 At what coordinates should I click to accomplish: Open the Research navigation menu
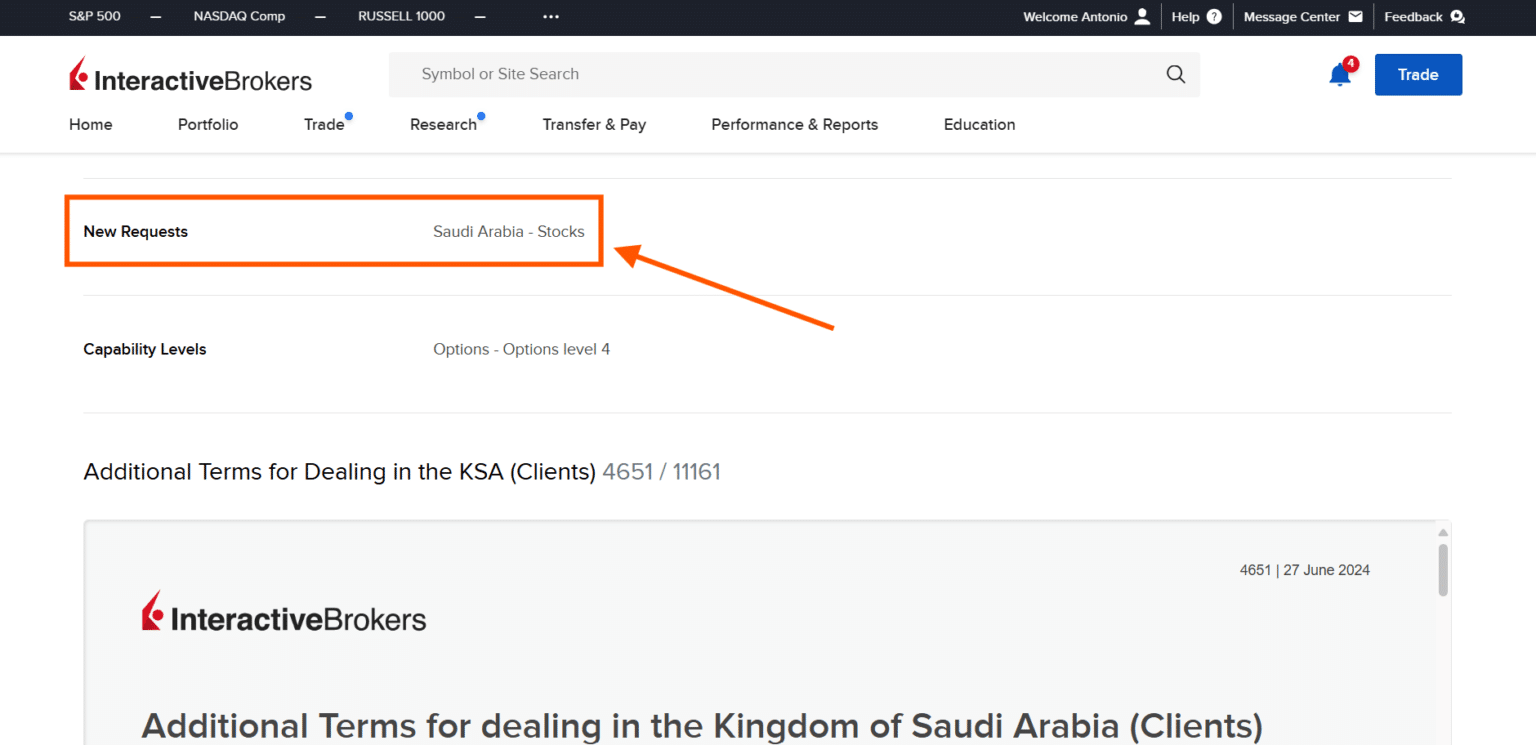(444, 124)
